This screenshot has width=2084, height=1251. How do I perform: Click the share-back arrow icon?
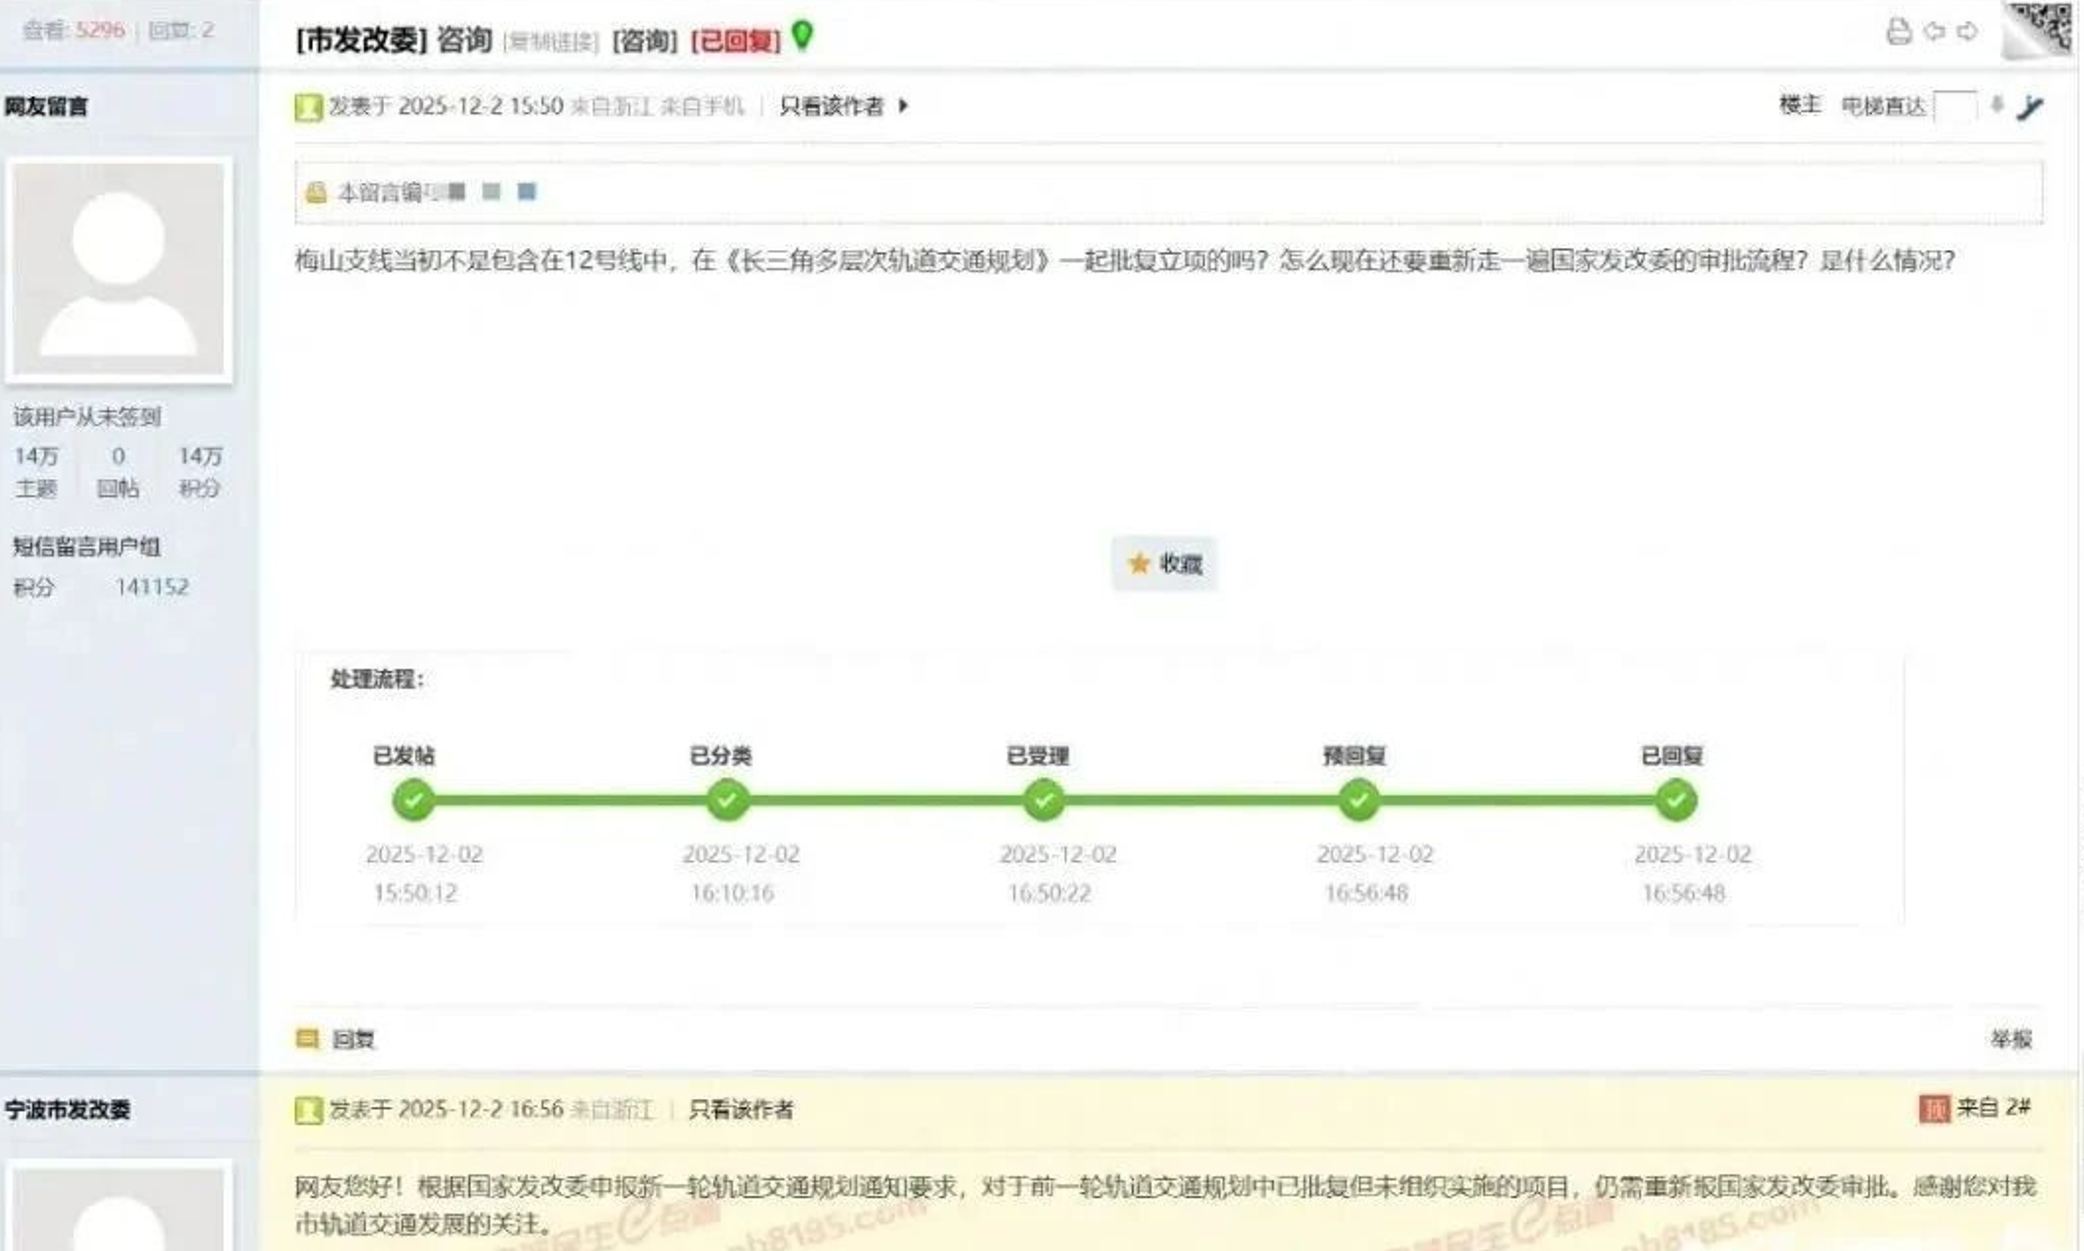[1932, 32]
